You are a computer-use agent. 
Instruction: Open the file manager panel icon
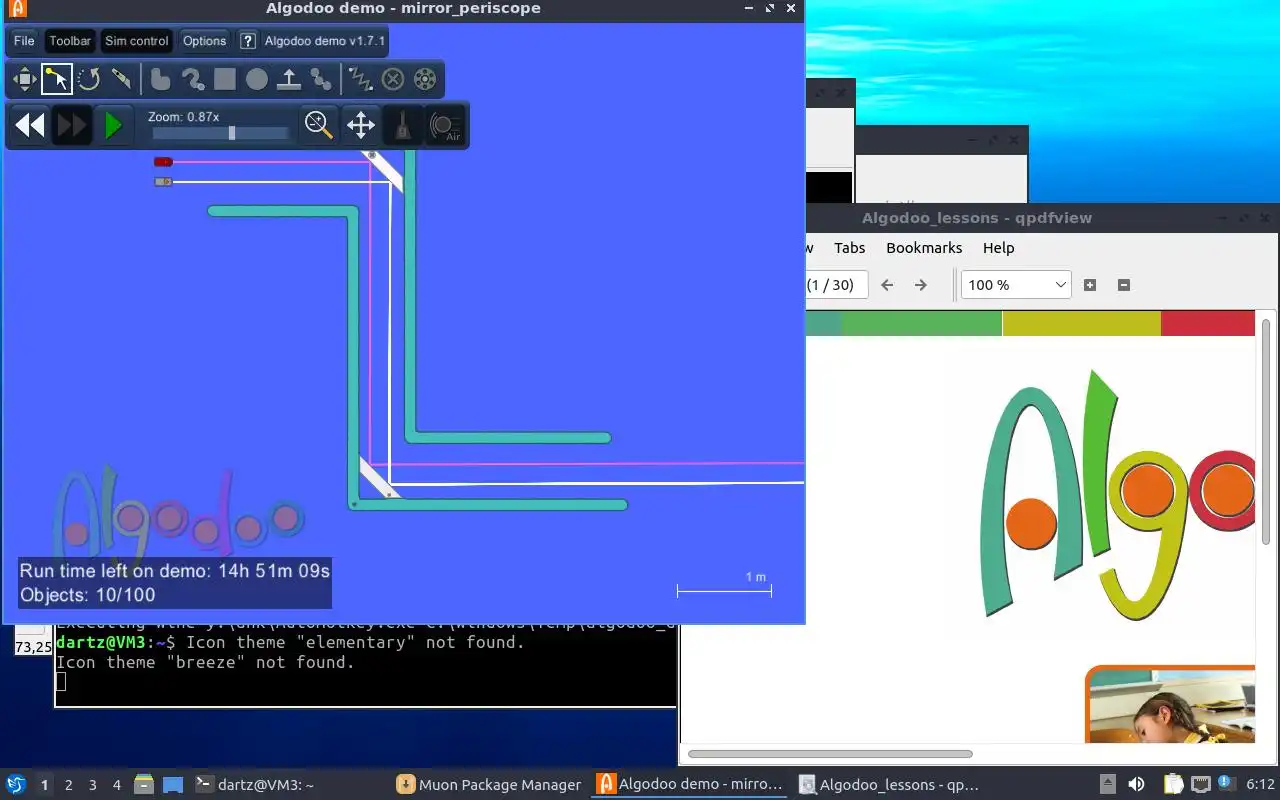144,785
